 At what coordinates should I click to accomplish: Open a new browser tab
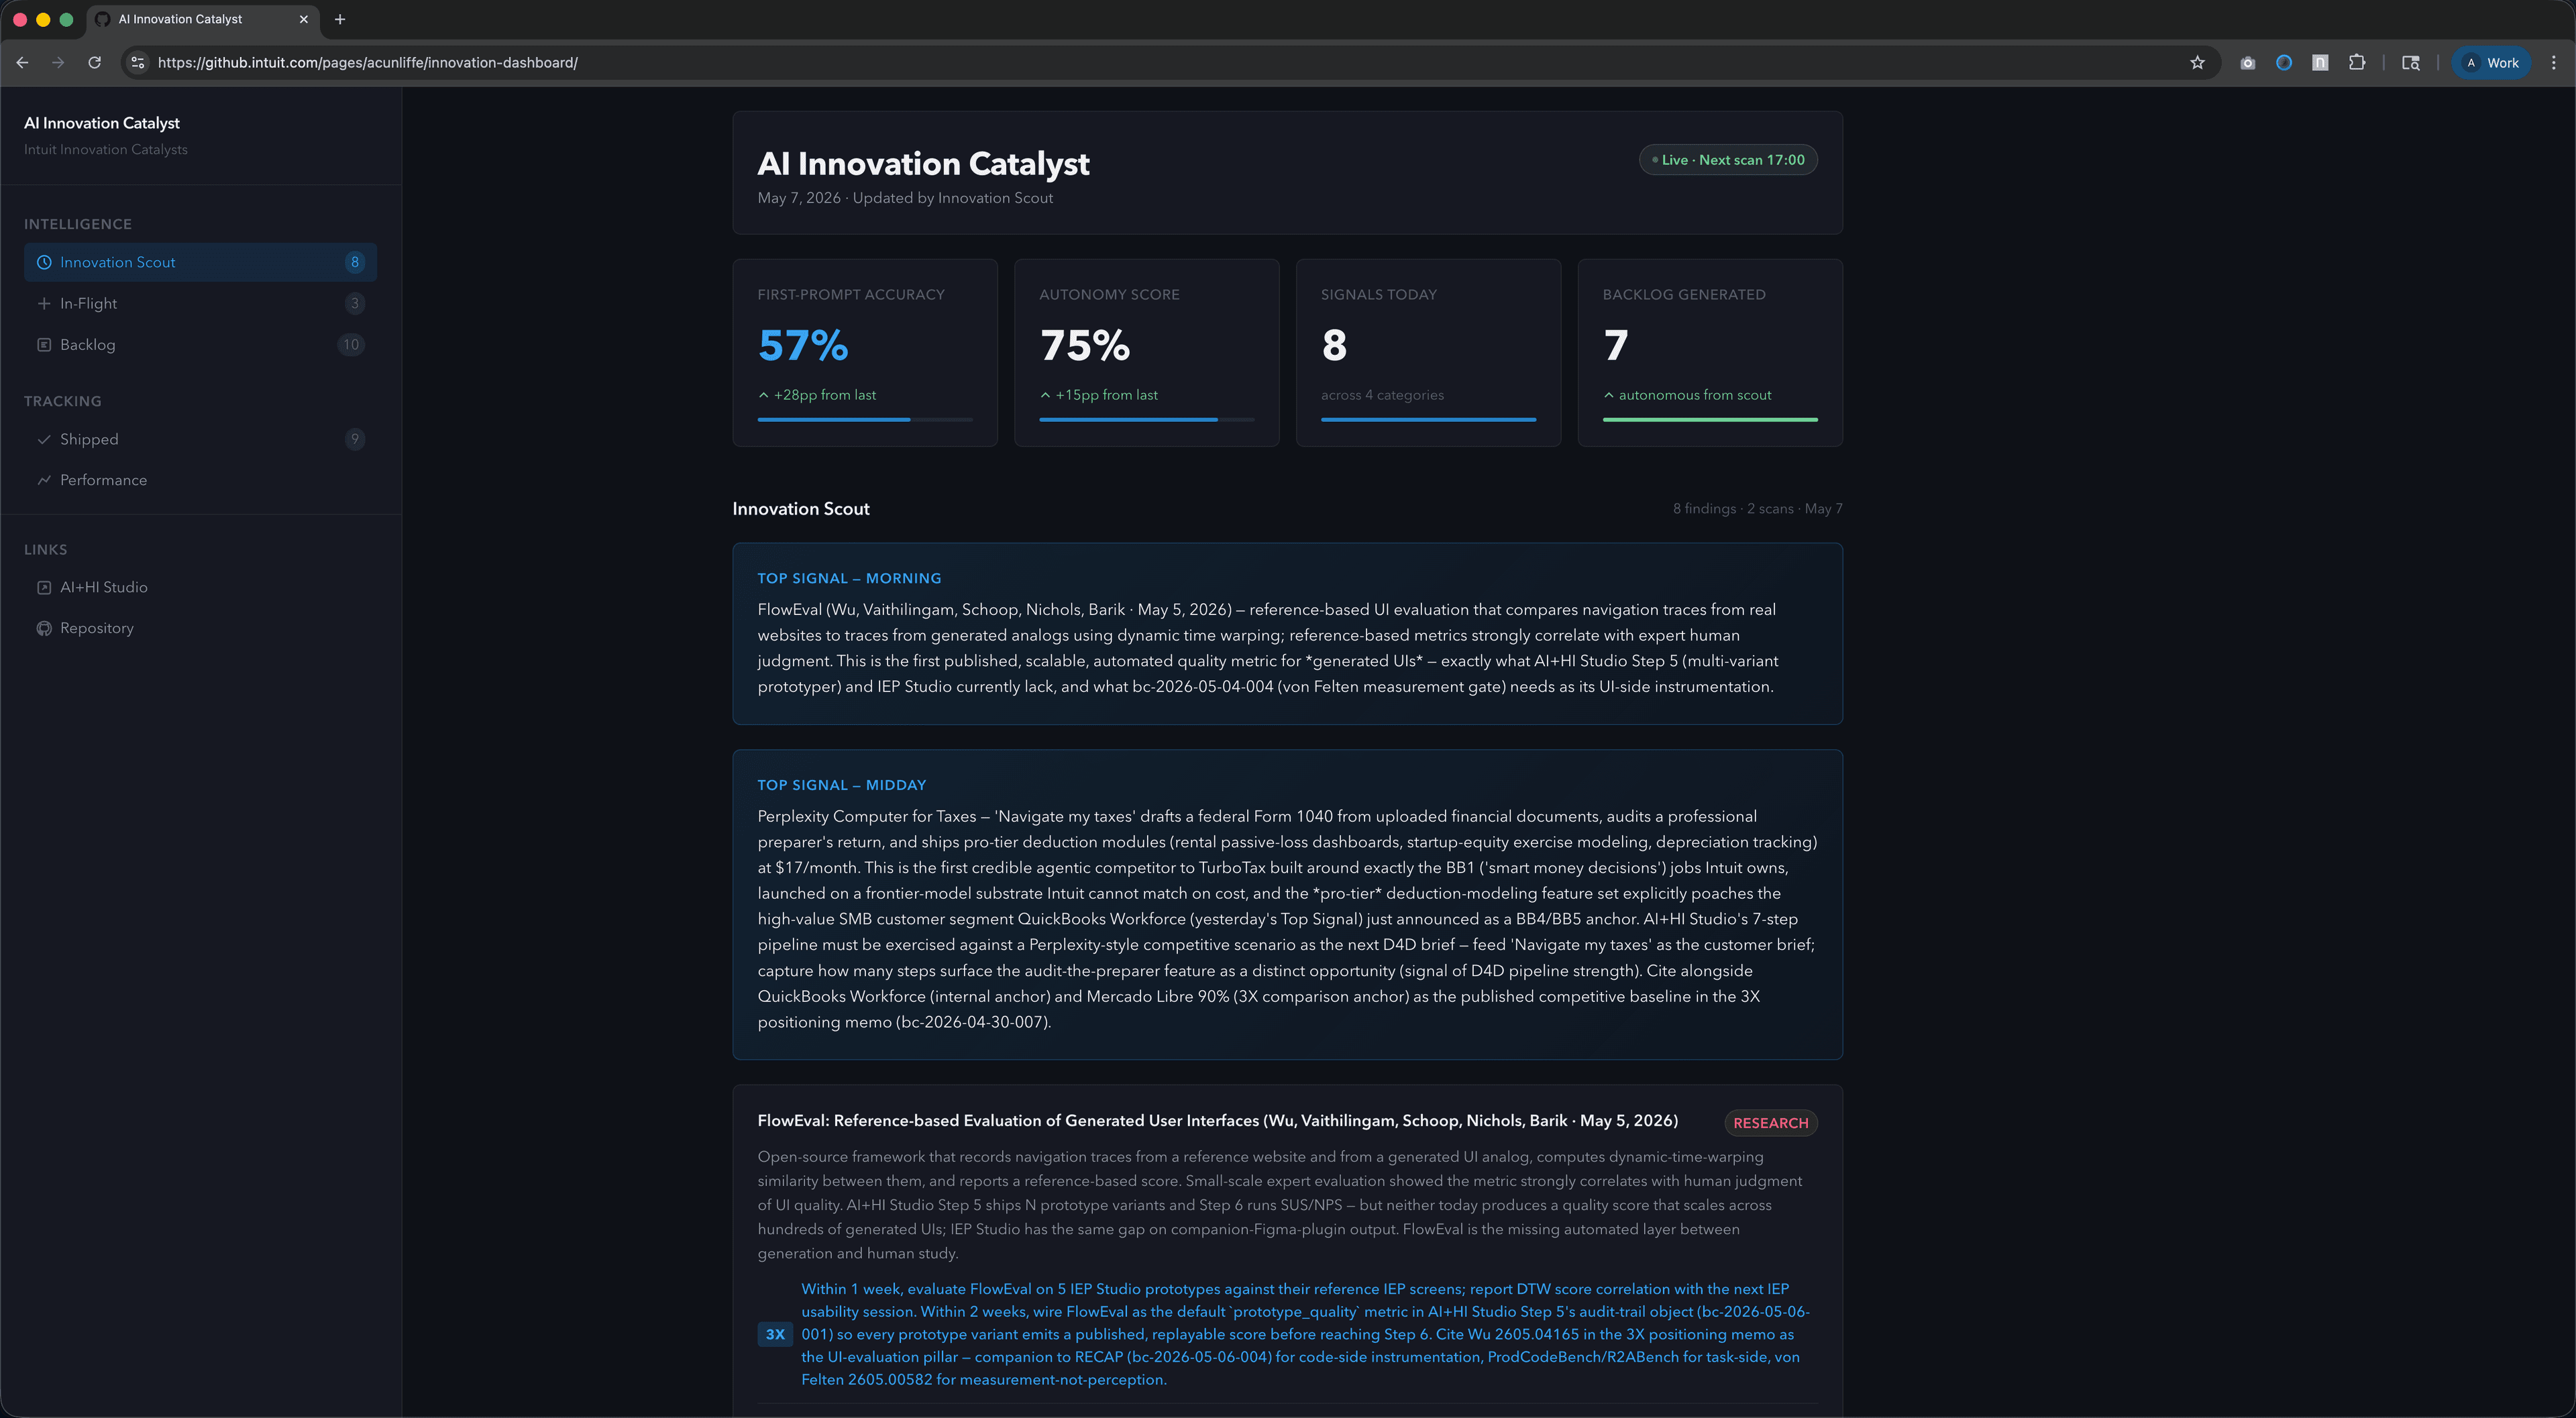pos(340,19)
